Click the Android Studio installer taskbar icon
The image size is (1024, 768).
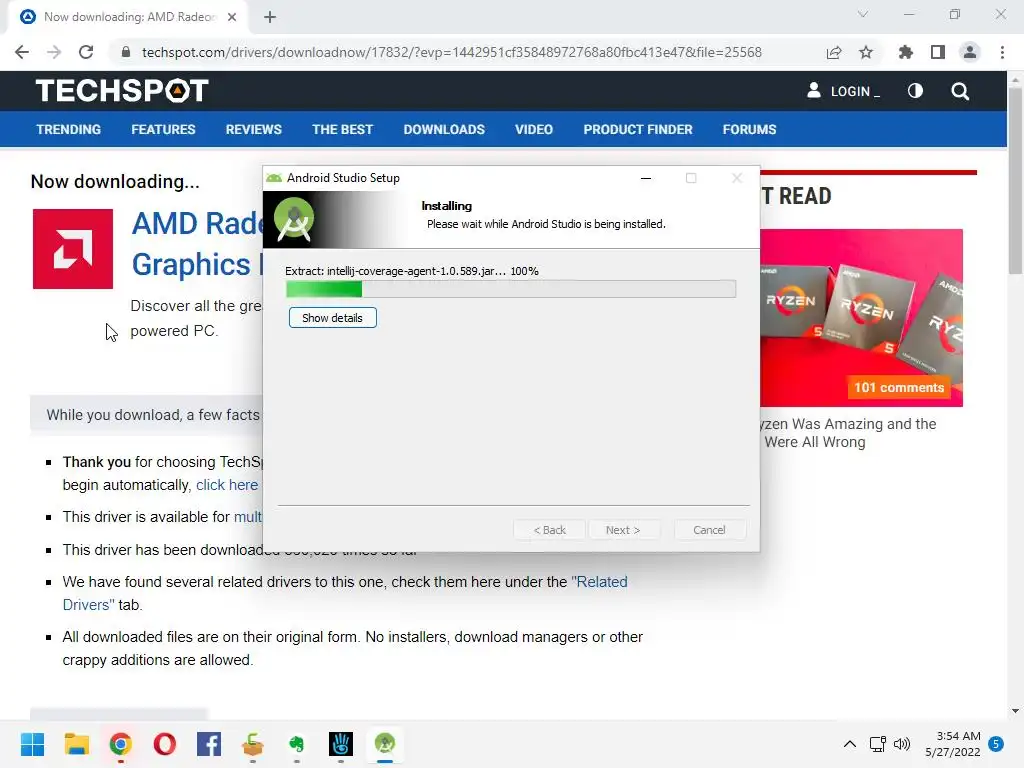[x=385, y=744]
